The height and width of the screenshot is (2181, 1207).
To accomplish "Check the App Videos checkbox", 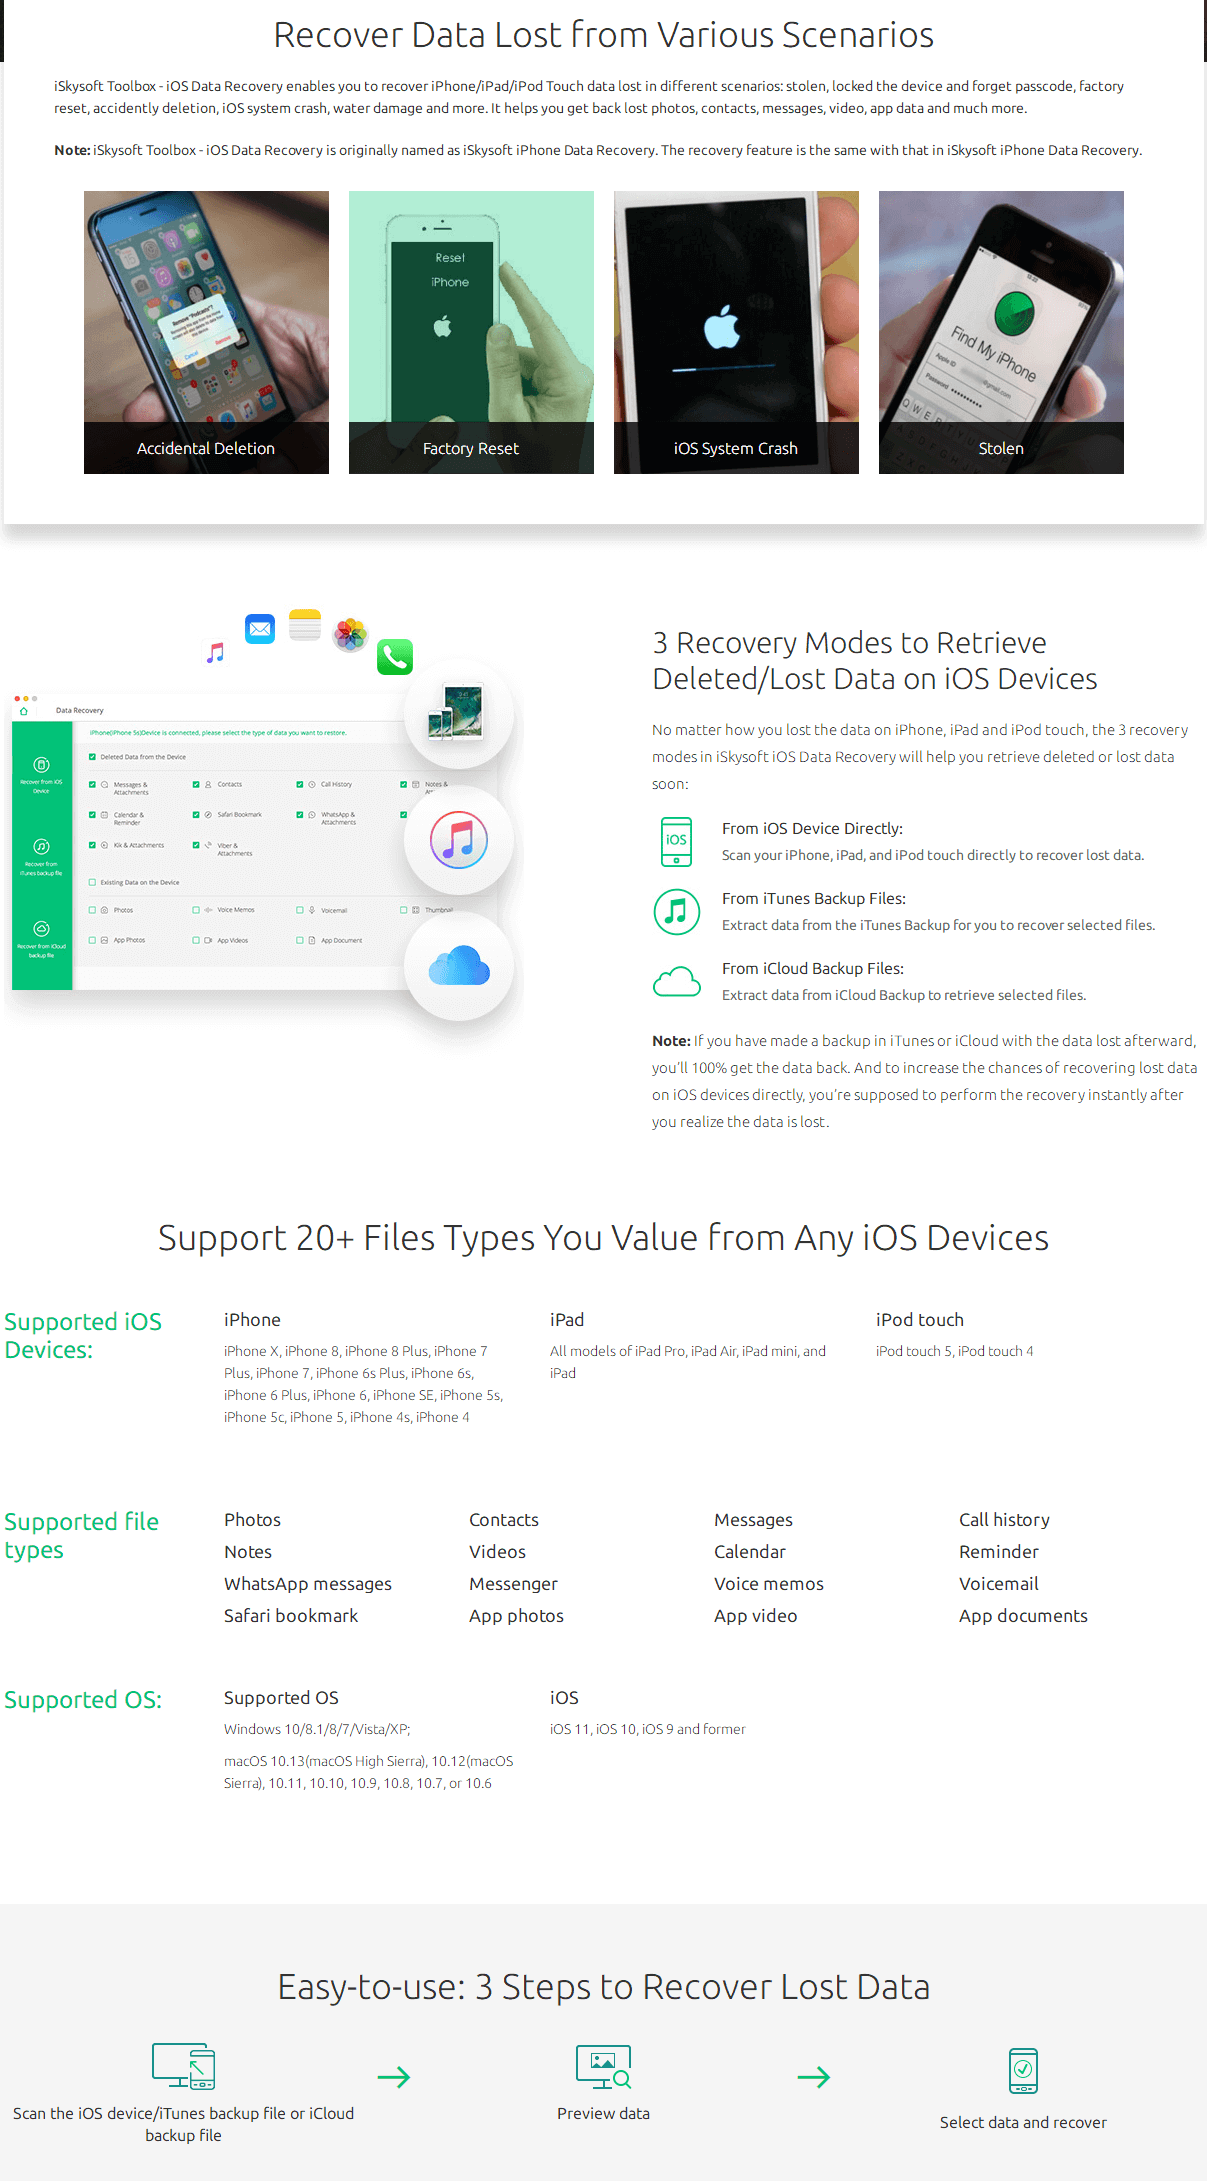I will [196, 940].
